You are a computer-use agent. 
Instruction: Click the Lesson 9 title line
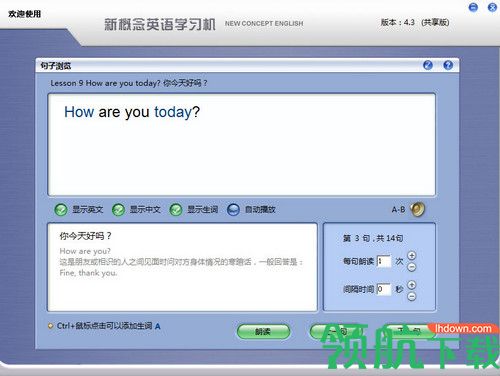point(129,83)
